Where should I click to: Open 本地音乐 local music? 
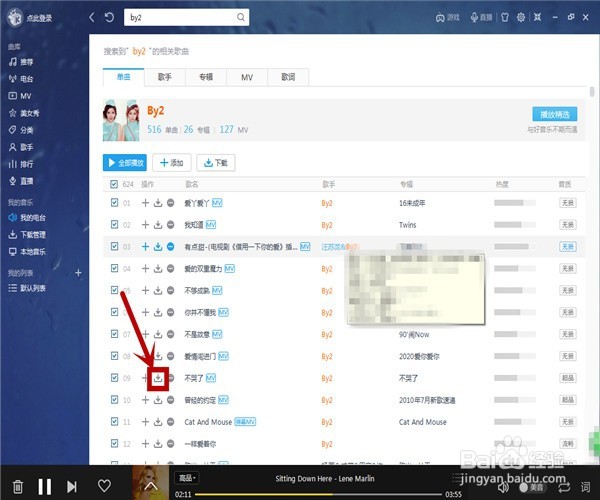(x=27, y=251)
